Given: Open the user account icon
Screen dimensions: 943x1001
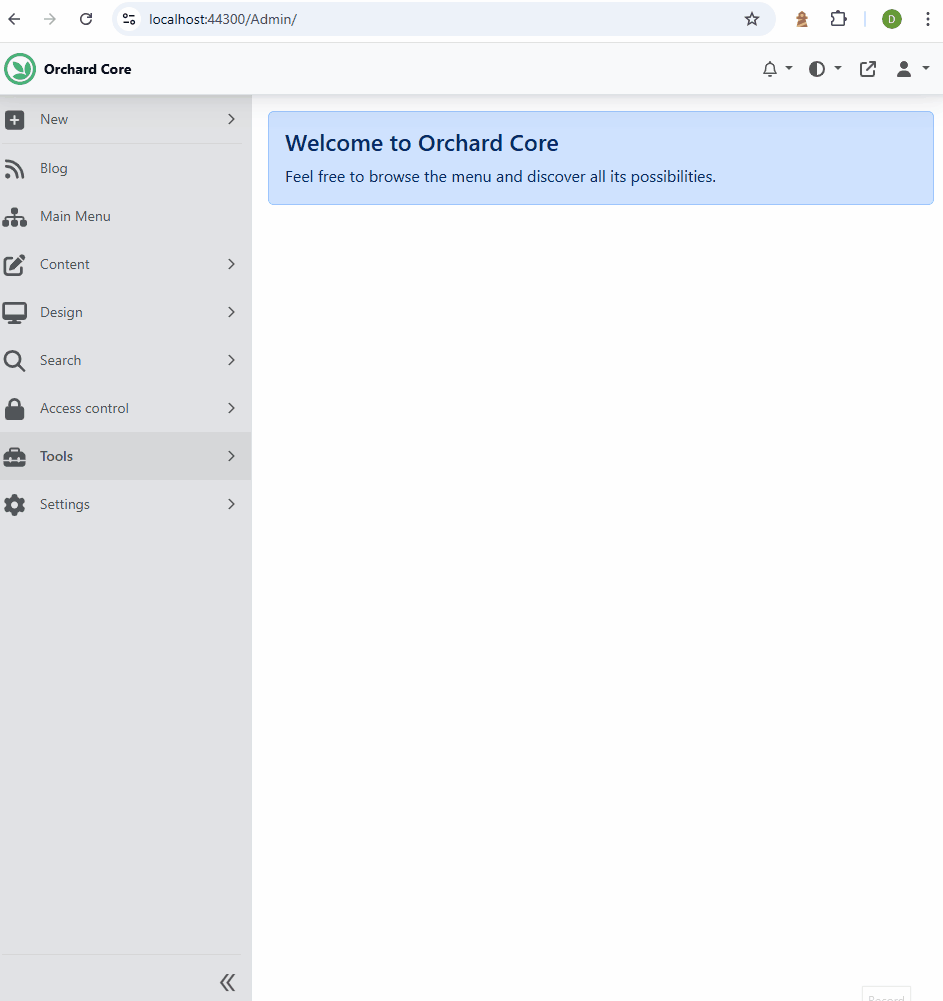Looking at the screenshot, I should tap(903, 69).
